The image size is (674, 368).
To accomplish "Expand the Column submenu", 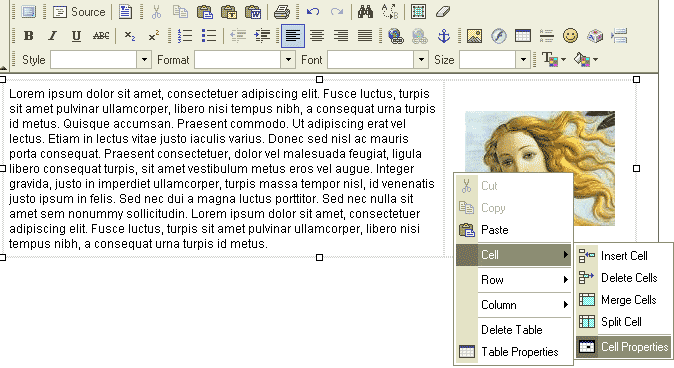I will pyautogui.click(x=514, y=305).
